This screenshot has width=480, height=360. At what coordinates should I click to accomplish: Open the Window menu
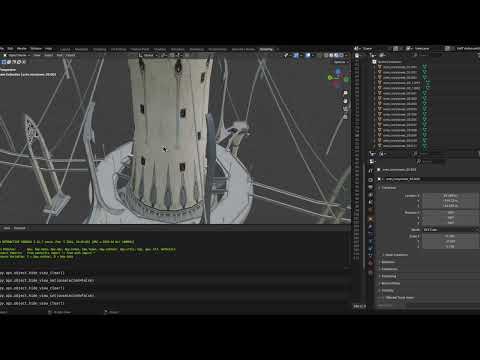coord(36,49)
